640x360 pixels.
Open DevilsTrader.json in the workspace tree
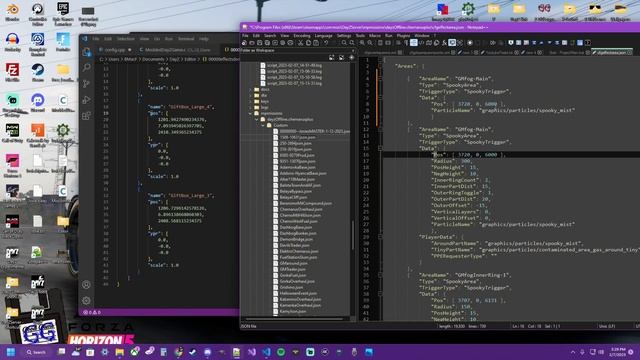294,245
